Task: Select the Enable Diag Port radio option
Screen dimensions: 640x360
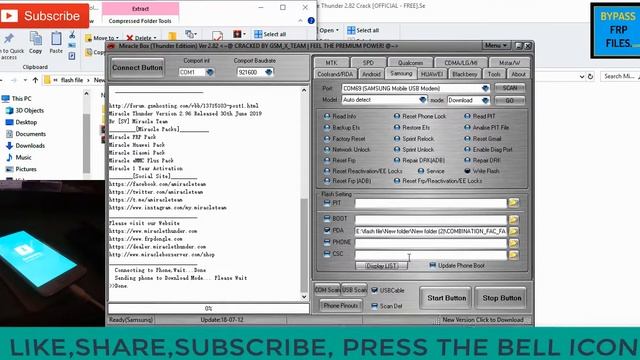Action: pos(488,149)
